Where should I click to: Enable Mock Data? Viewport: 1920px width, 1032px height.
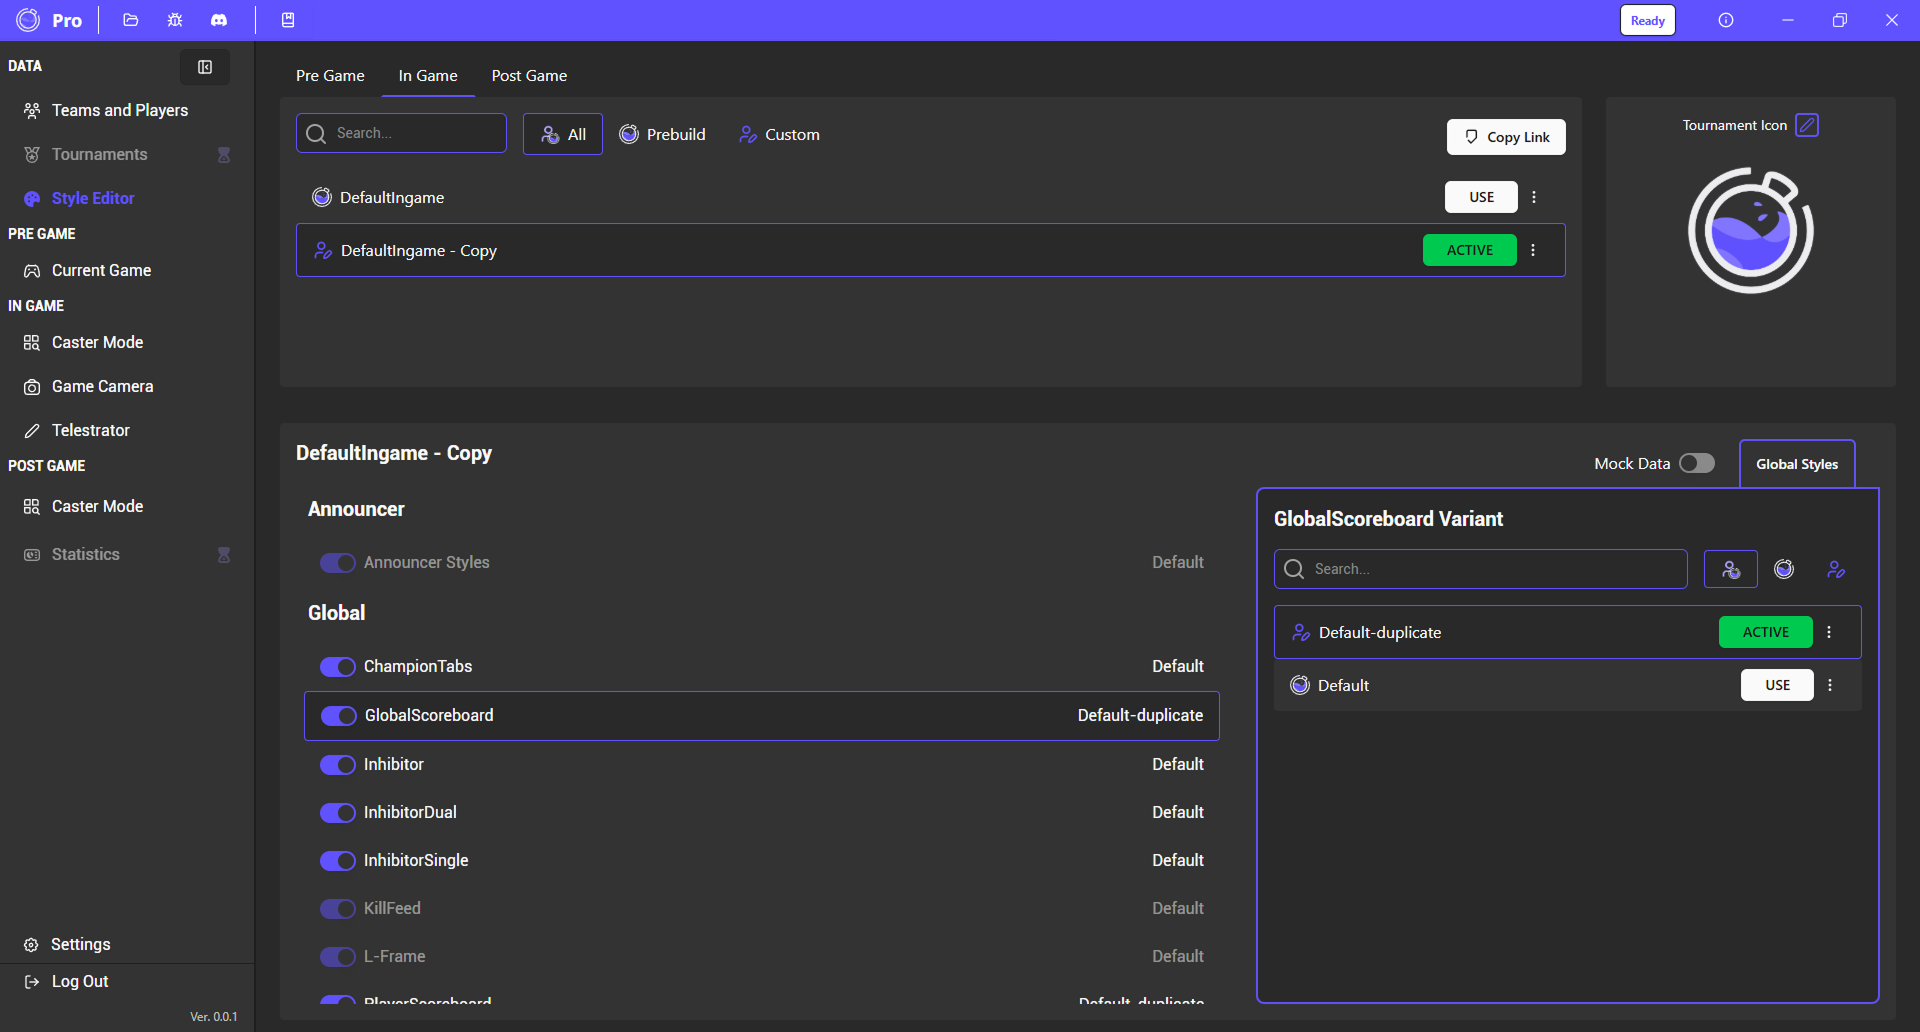pyautogui.click(x=1697, y=463)
